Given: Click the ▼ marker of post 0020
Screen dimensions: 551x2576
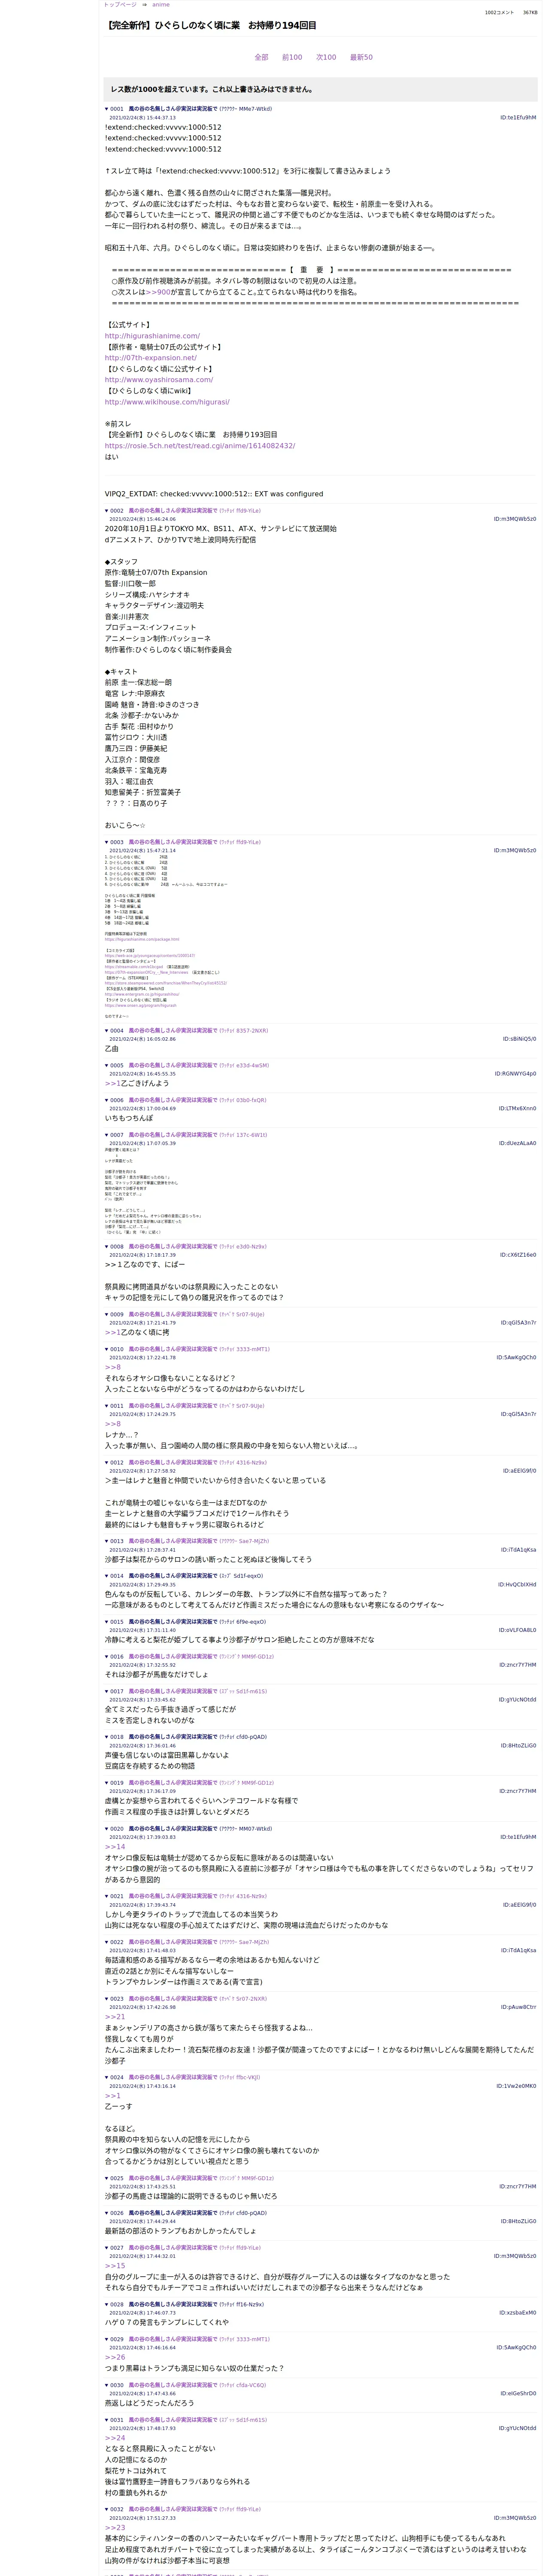Looking at the screenshot, I should click(x=107, y=1829).
